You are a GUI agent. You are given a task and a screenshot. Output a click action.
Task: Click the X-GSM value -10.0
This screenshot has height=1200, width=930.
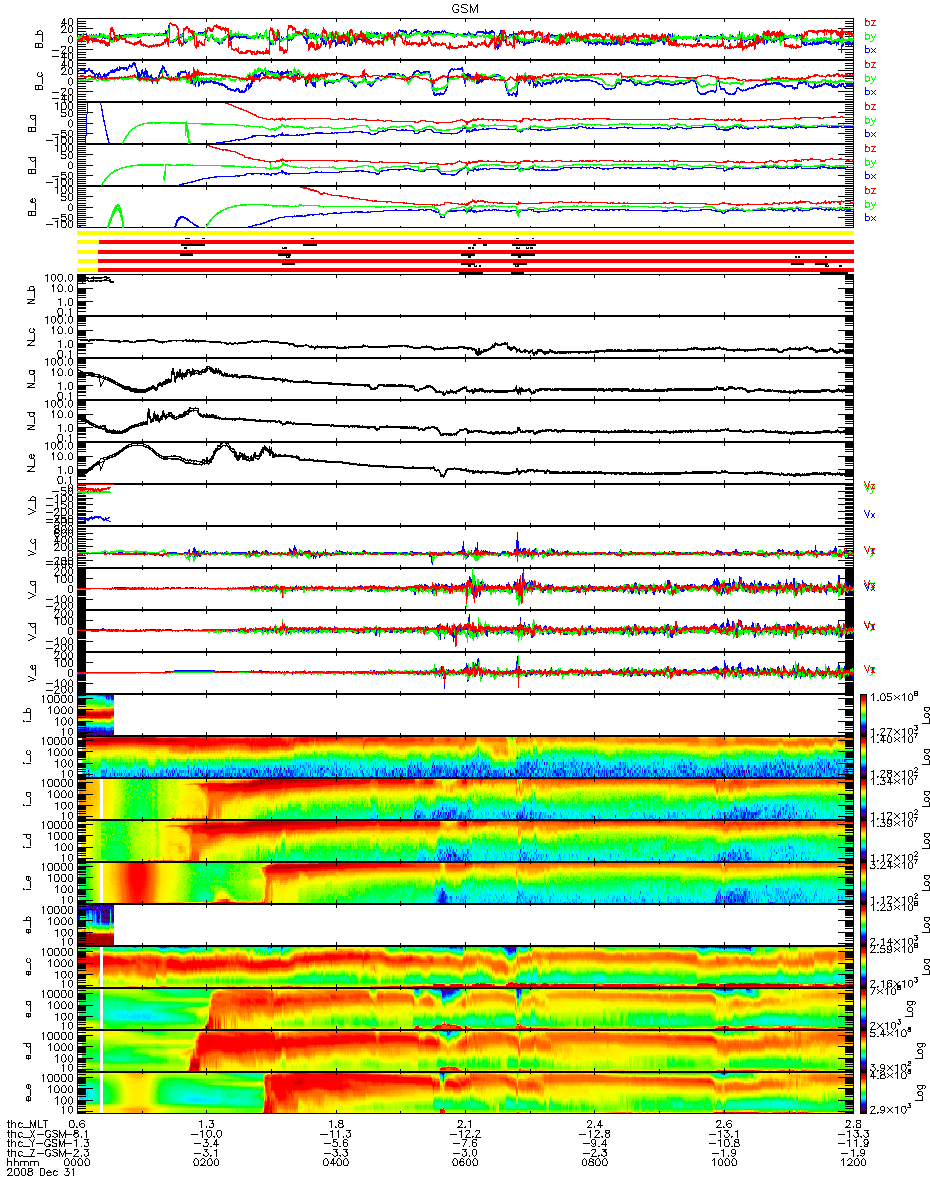click(x=207, y=1133)
